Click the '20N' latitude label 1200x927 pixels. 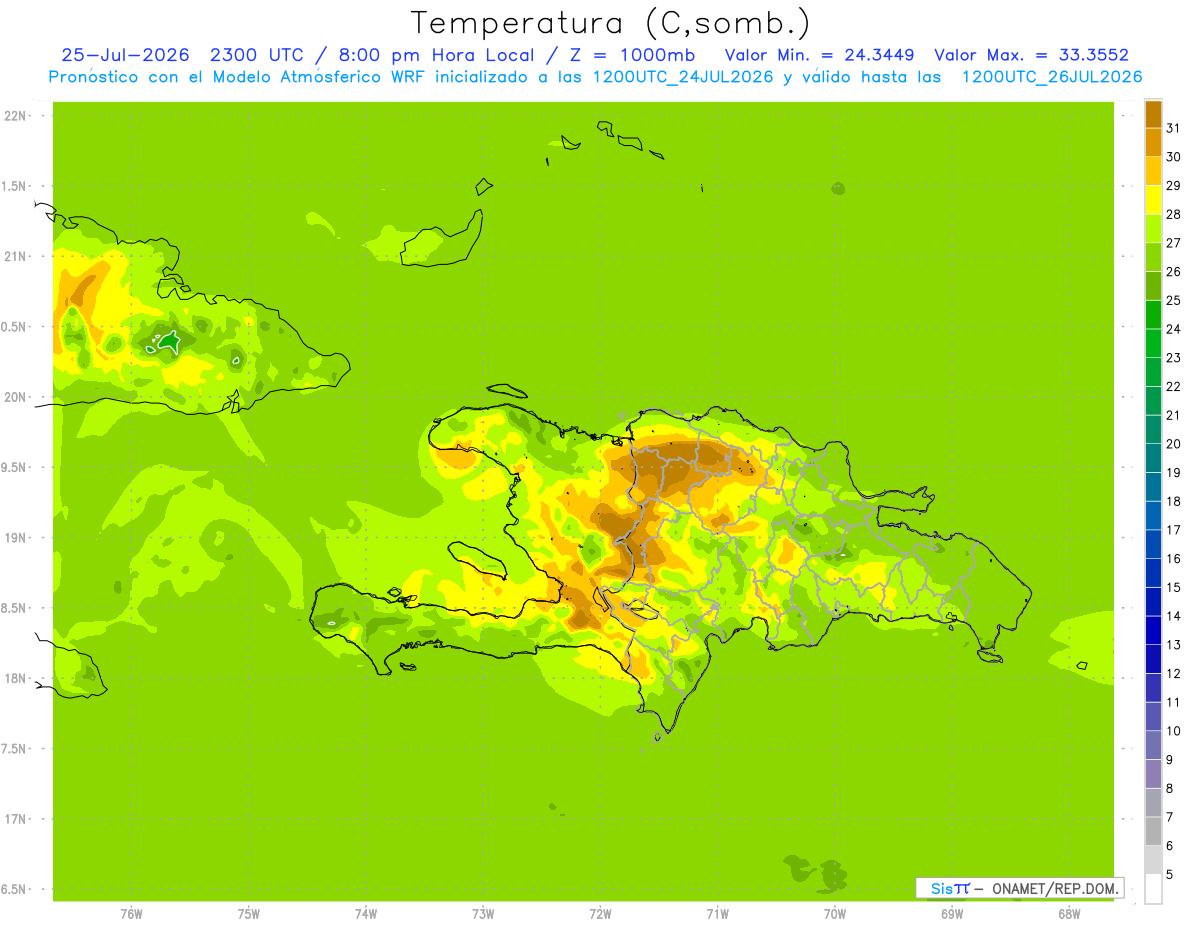tap(15, 397)
